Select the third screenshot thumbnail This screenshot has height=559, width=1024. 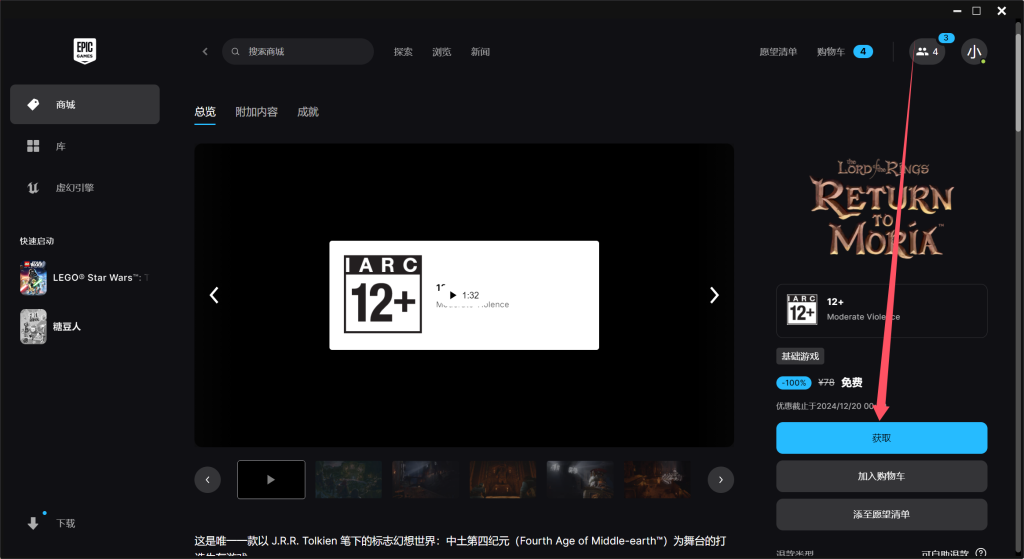pos(503,479)
